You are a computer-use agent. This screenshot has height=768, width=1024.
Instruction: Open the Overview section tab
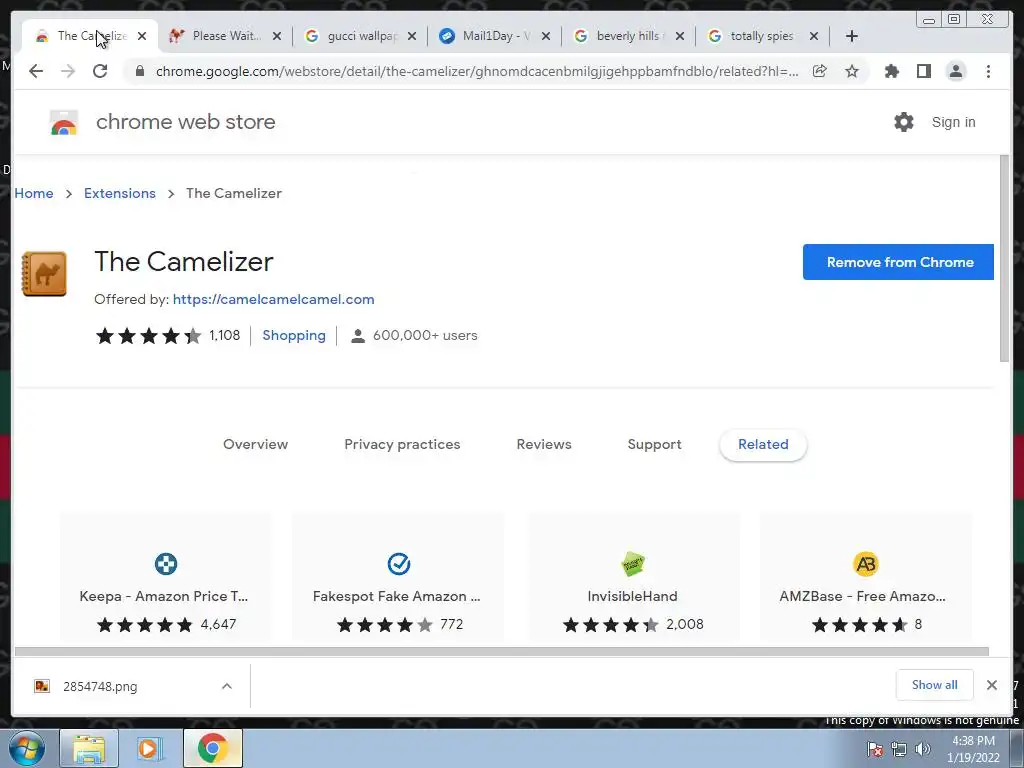pos(255,444)
